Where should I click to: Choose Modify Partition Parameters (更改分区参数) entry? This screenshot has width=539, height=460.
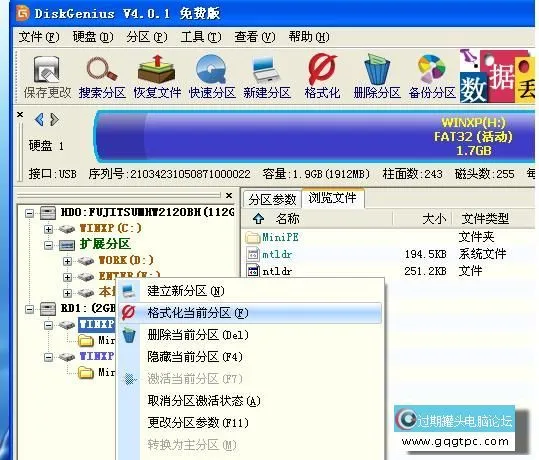pyautogui.click(x=251, y=423)
